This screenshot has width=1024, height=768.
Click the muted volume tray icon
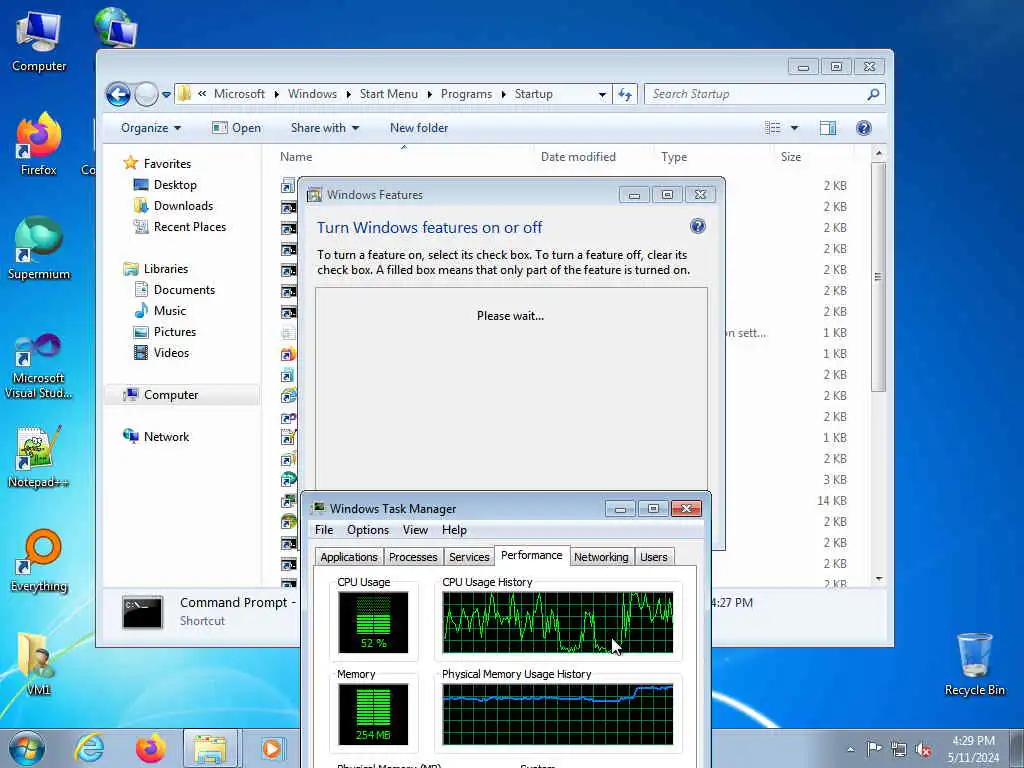click(923, 749)
